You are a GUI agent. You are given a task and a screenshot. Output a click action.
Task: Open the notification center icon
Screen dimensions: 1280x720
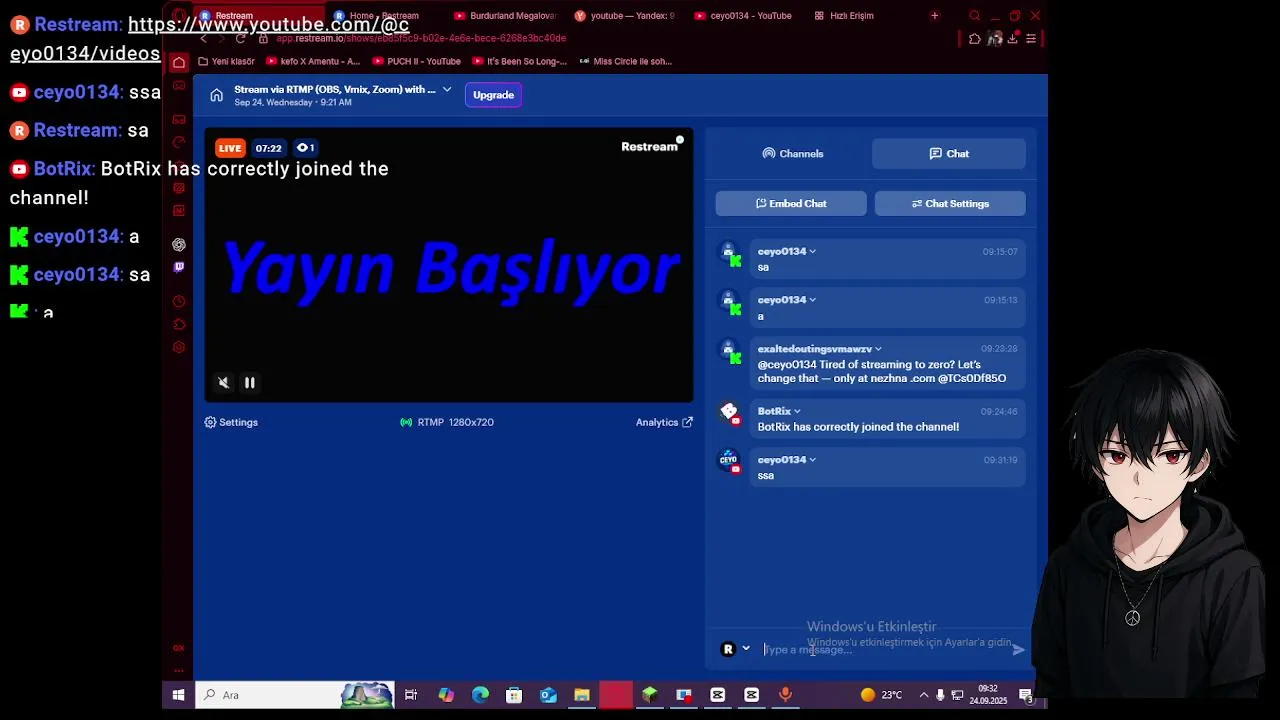coord(1026,695)
